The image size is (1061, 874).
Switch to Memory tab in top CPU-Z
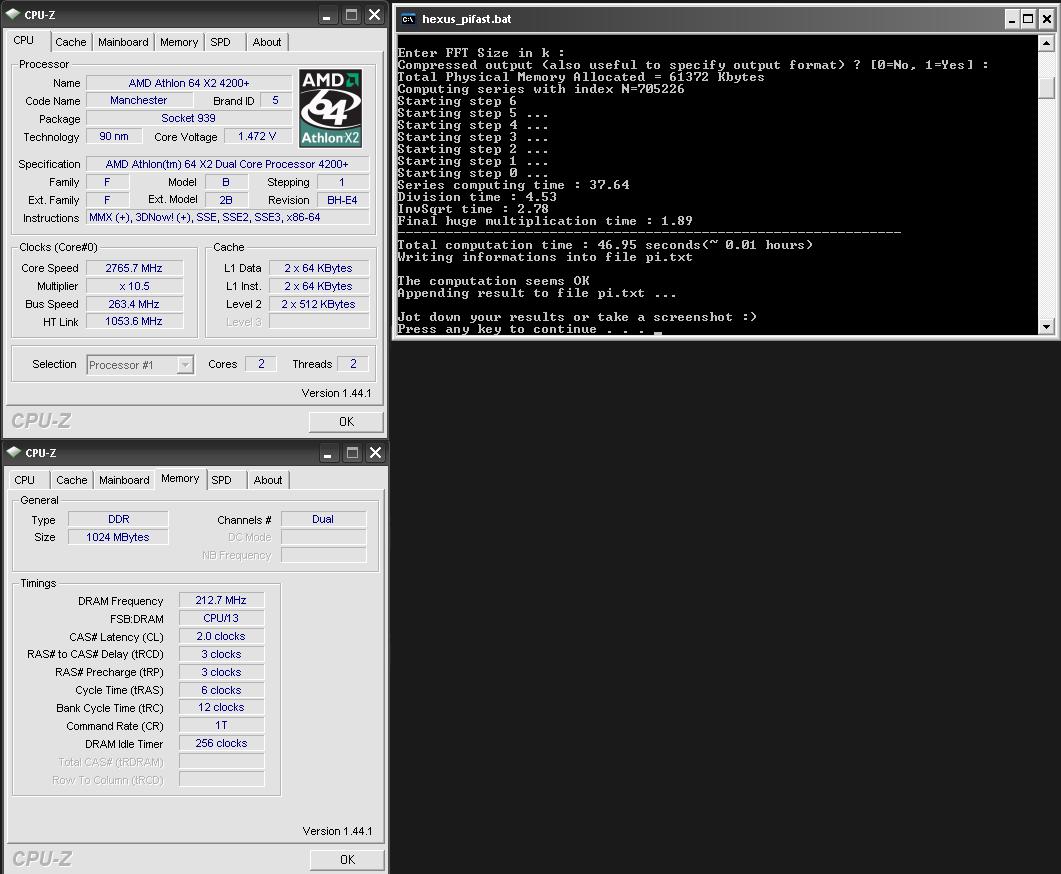point(179,42)
